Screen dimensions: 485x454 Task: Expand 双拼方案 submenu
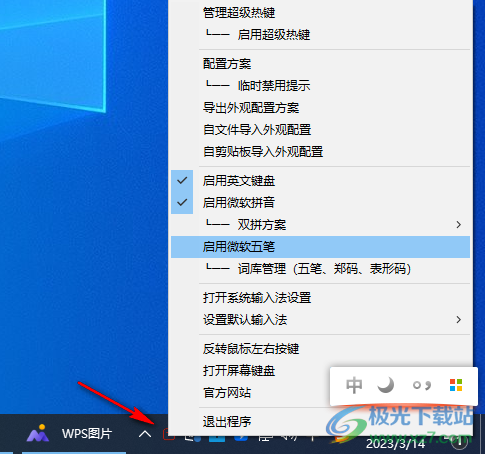(320, 225)
